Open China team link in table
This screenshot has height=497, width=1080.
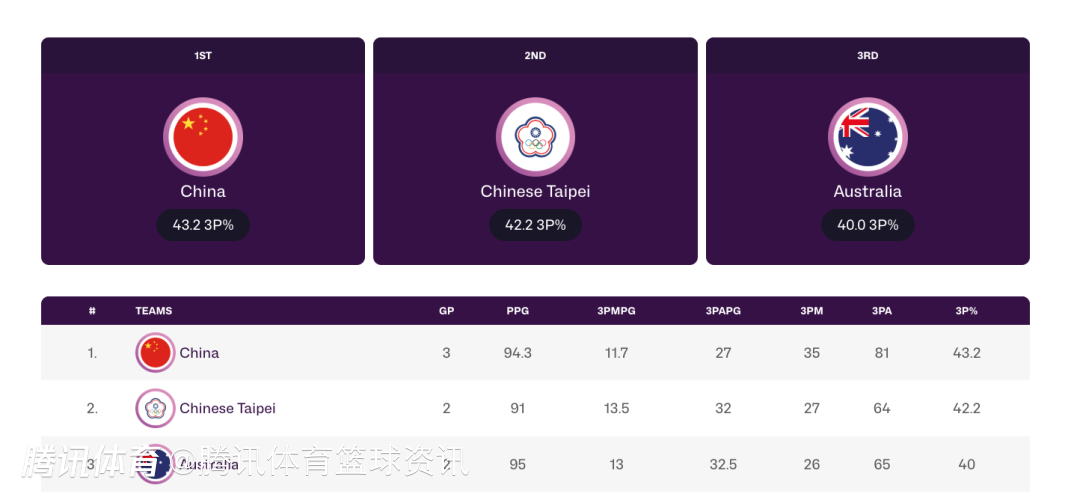click(199, 352)
